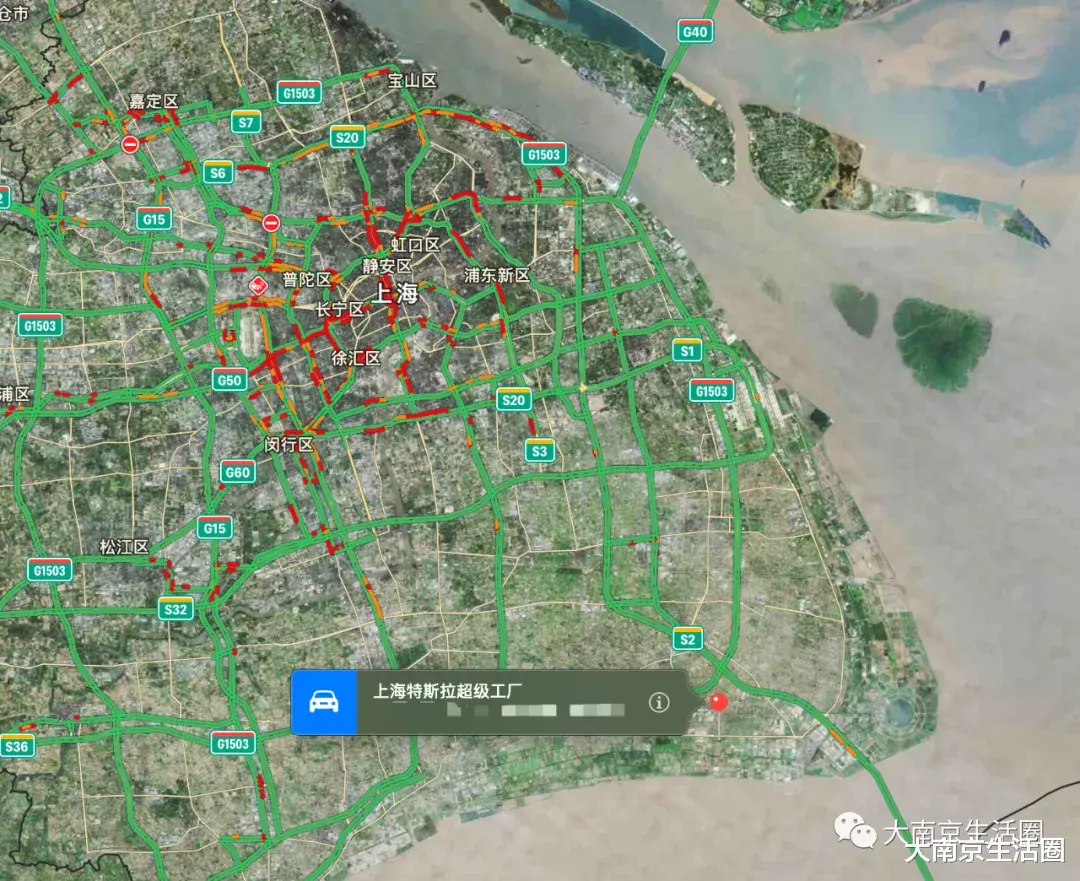This screenshot has height=881, width=1080.
Task: Select the 宝山区 district label
Action: click(413, 81)
